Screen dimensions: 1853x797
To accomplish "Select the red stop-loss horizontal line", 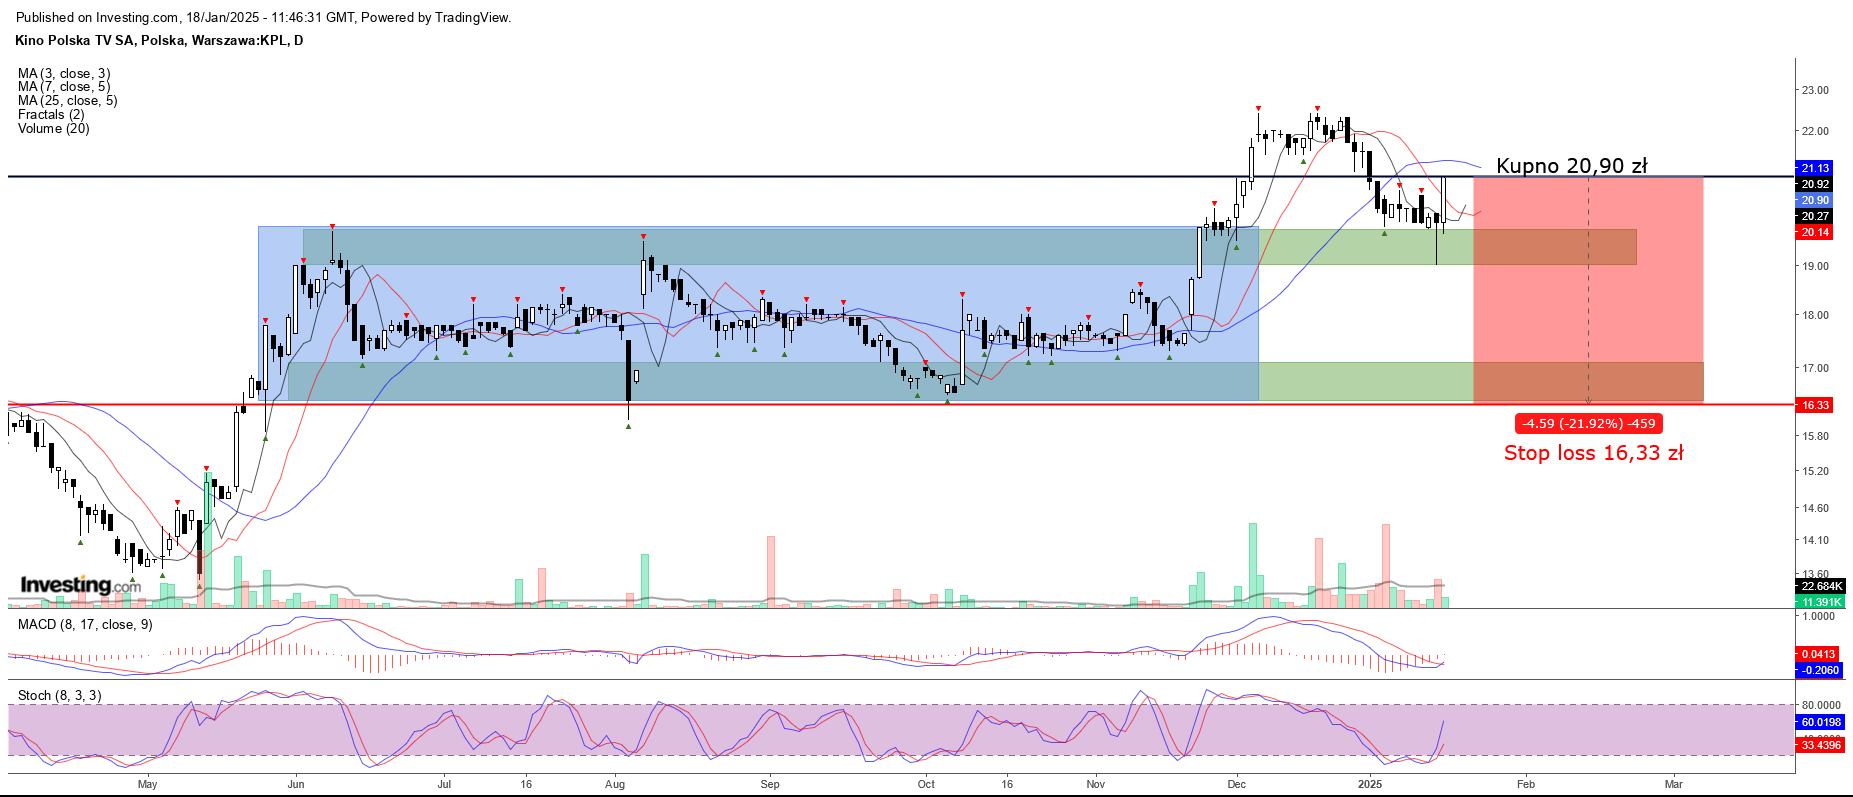I will [x=900, y=405].
